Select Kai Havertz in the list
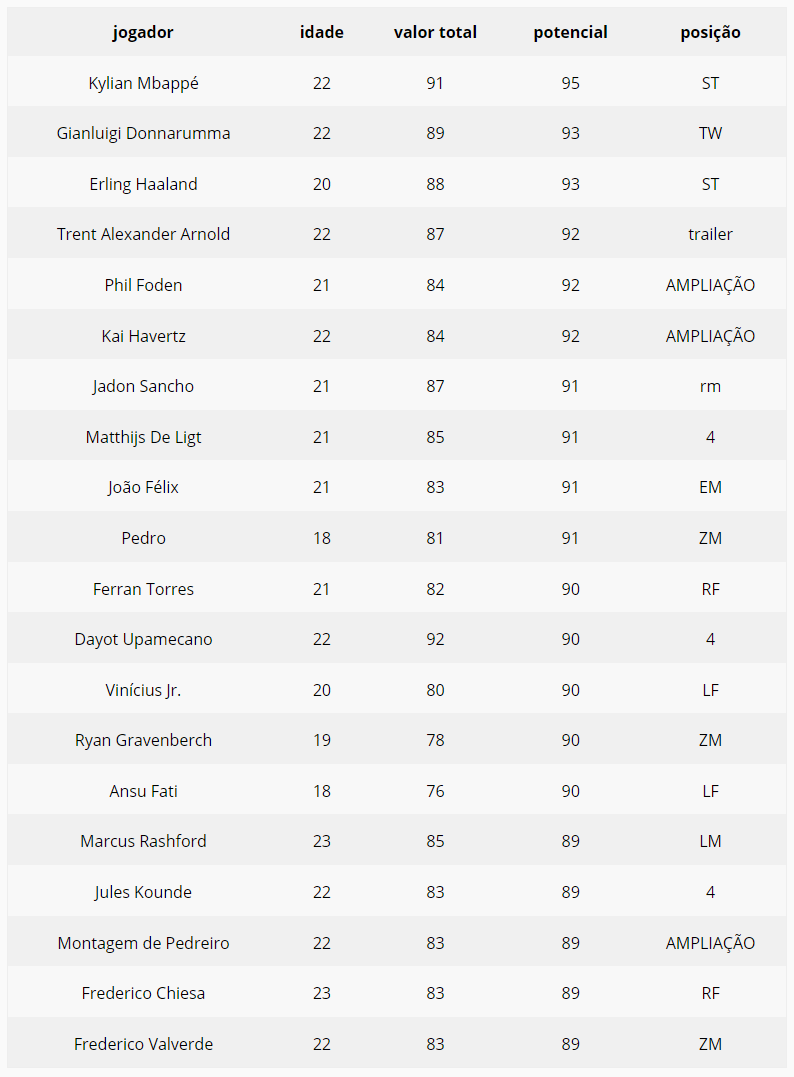This screenshot has height=1077, width=794. pyautogui.click(x=143, y=336)
